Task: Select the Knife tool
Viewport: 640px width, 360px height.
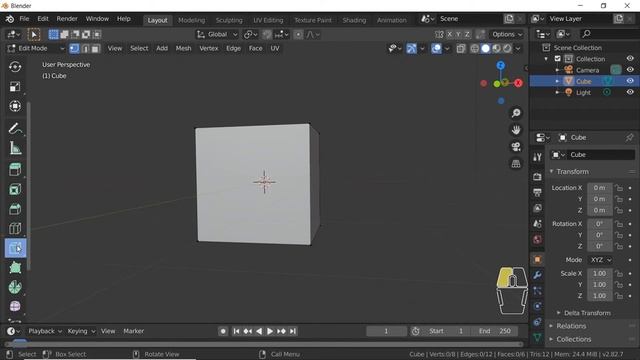Action: click(x=15, y=248)
